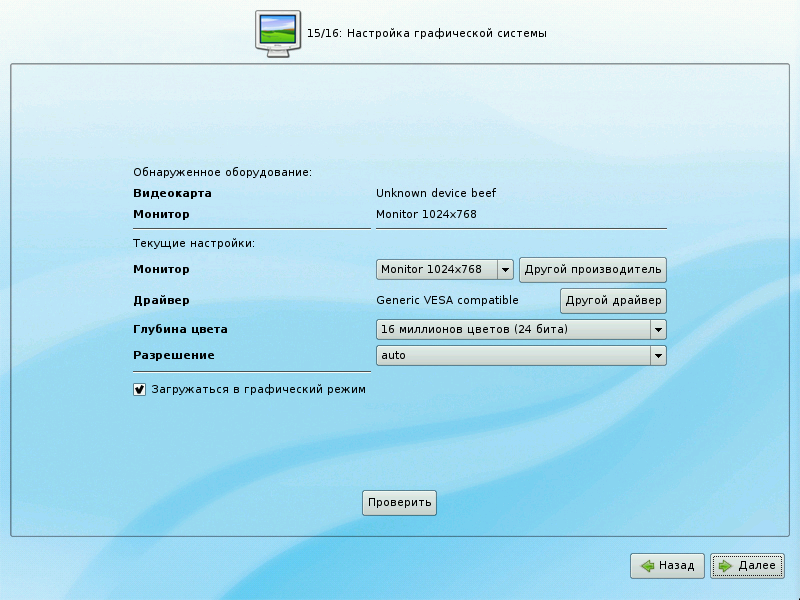Open the Monitor 1024x768 combo box
Image resolution: width=800 pixels, height=600 pixels.
(x=445, y=270)
